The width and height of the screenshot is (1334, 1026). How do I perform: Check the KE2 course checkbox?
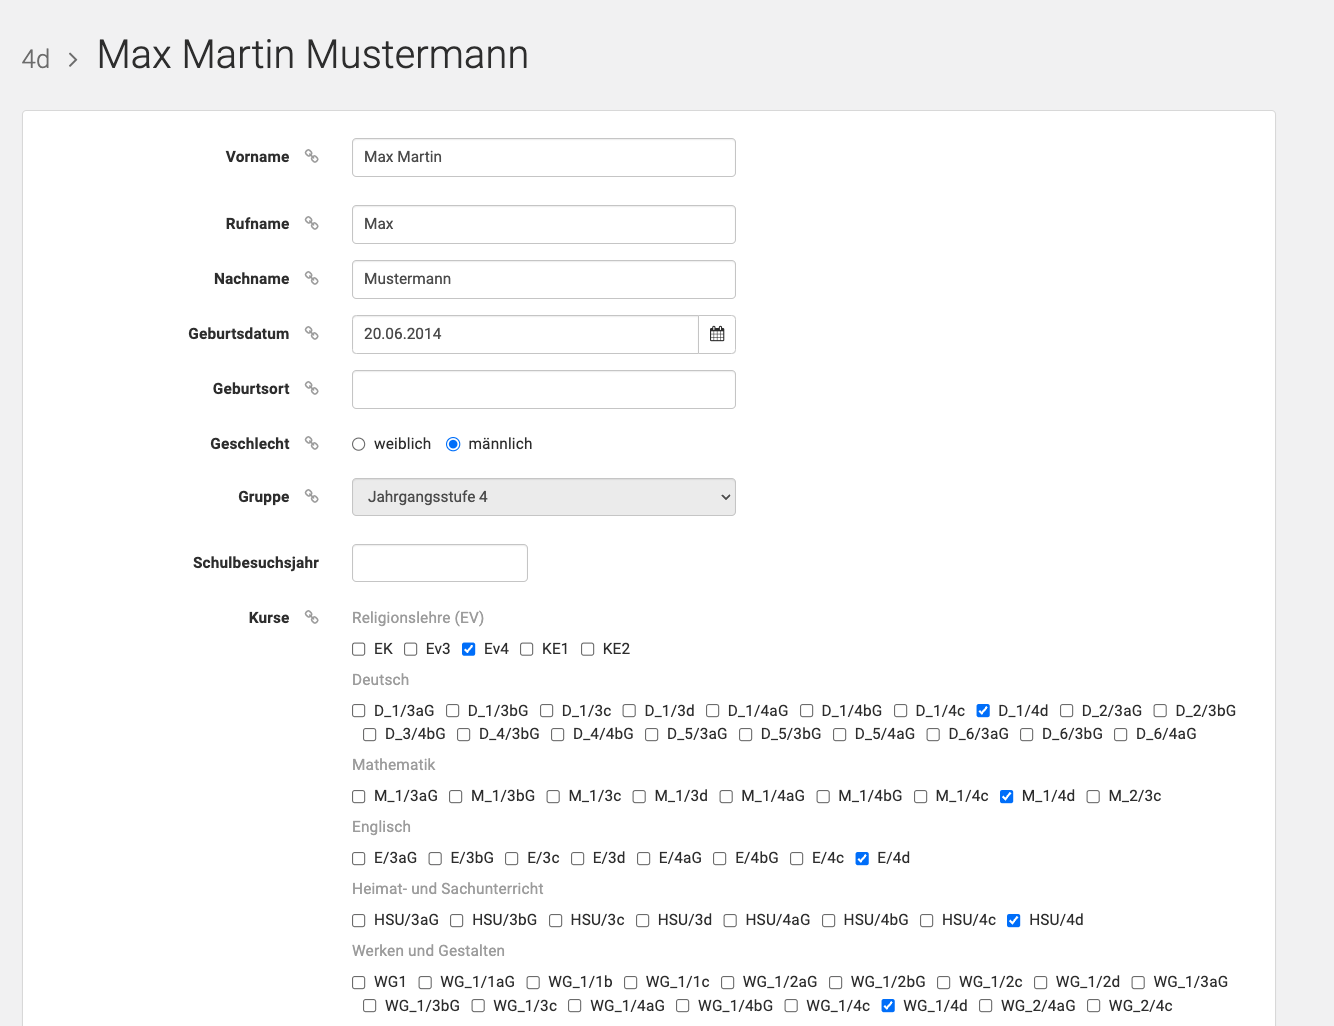pos(587,649)
